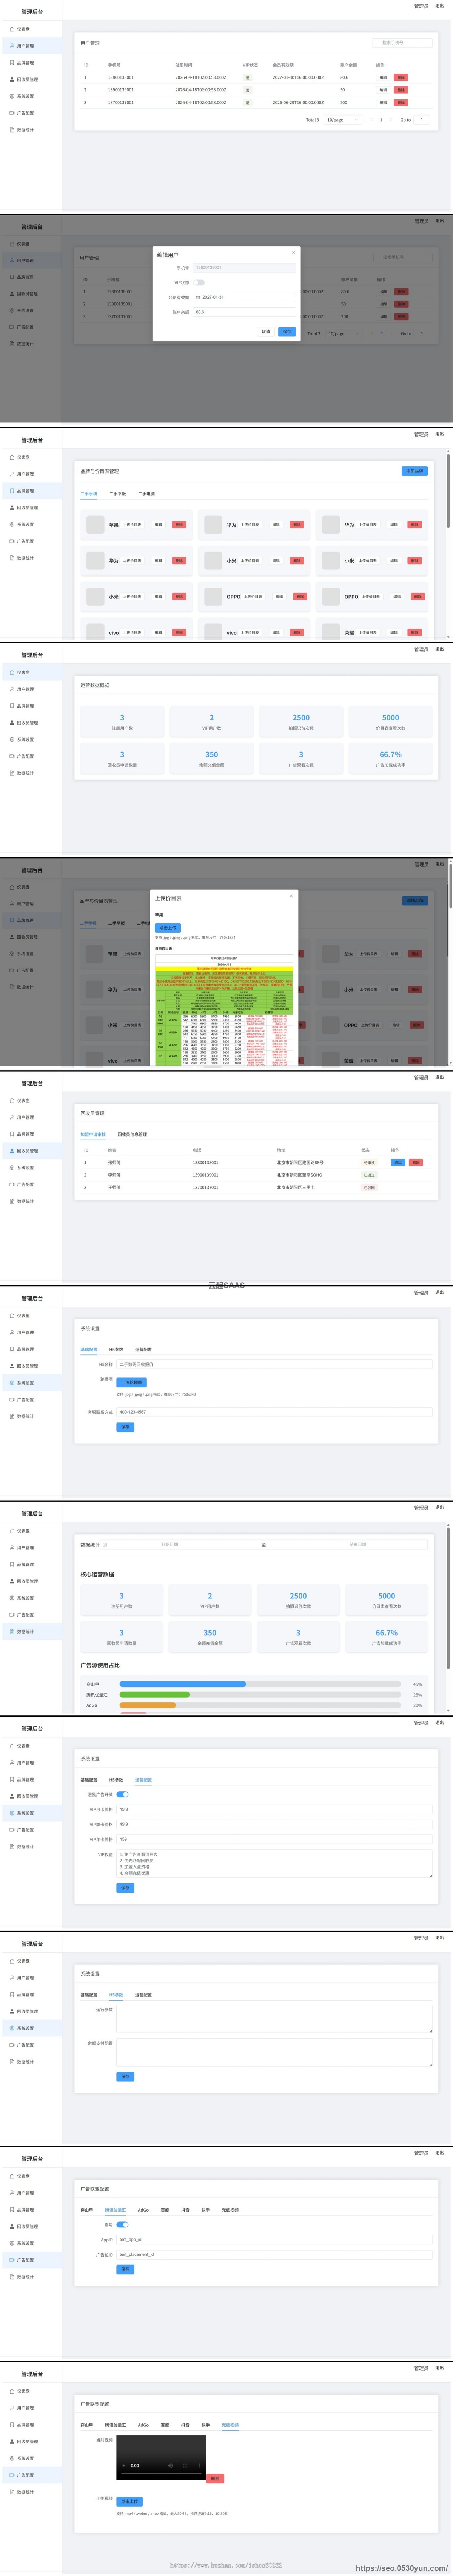Click 用户余额 input in 编辑用户 dialog

pos(244,312)
